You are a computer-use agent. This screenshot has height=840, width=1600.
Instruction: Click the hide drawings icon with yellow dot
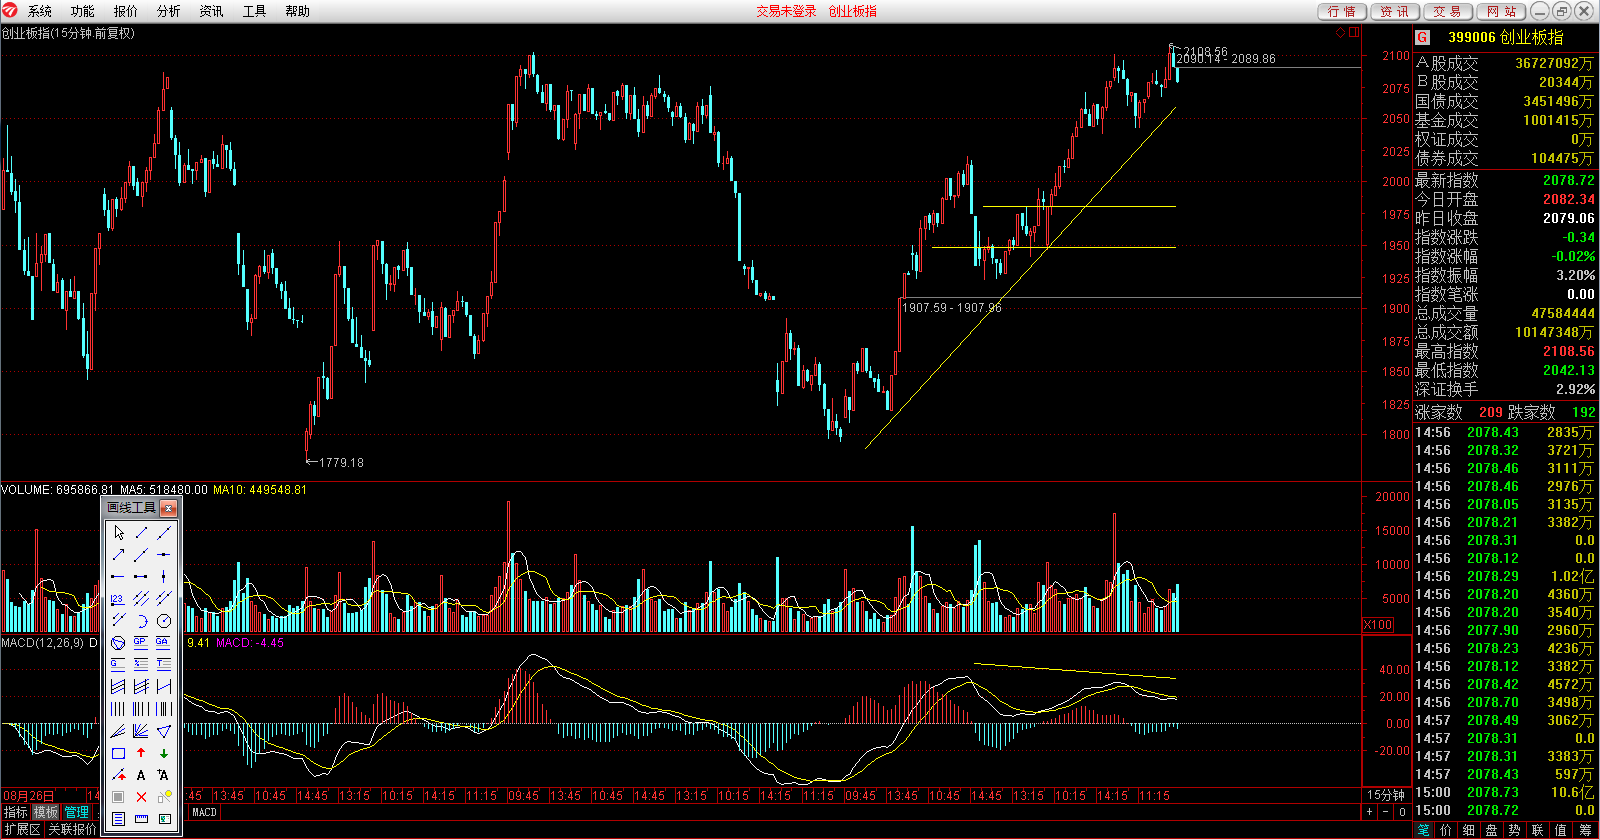click(164, 797)
